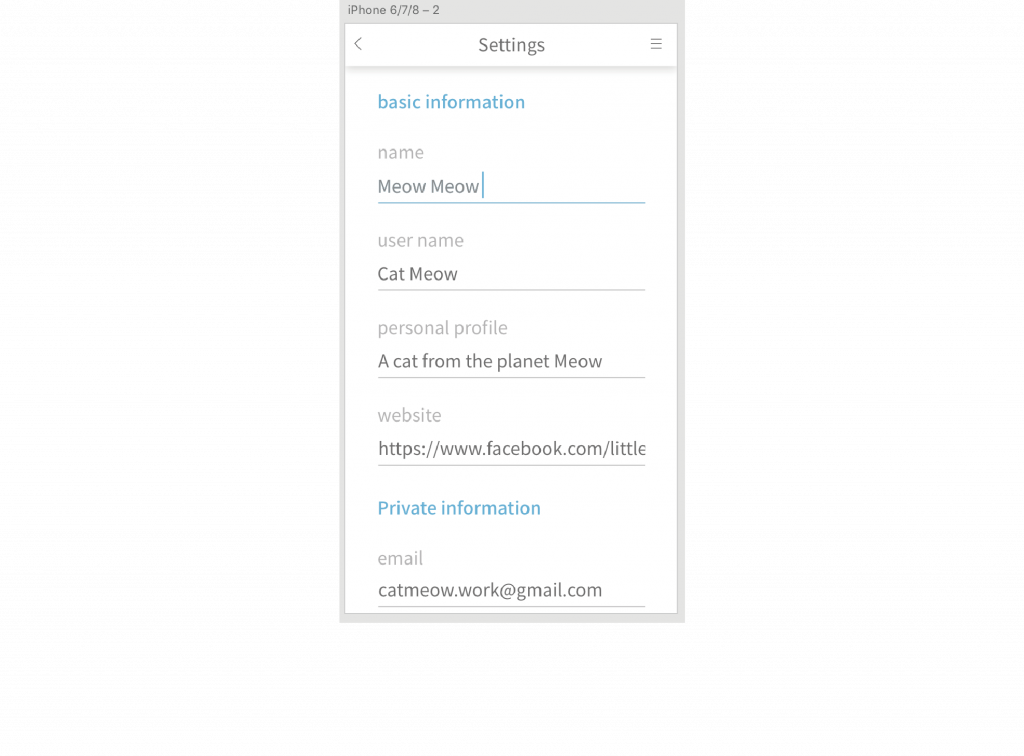The width and height of the screenshot is (1024, 756).
Task: Click the personal profile text field
Action: tap(511, 362)
